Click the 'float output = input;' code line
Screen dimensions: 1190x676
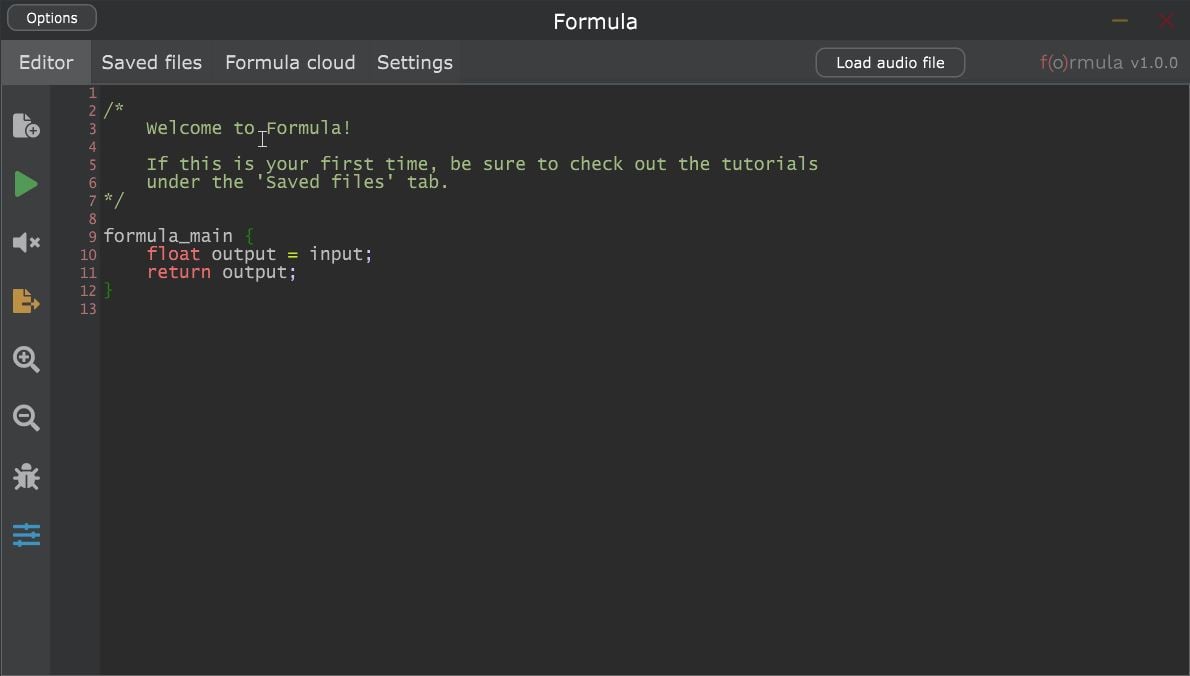[x=259, y=254]
